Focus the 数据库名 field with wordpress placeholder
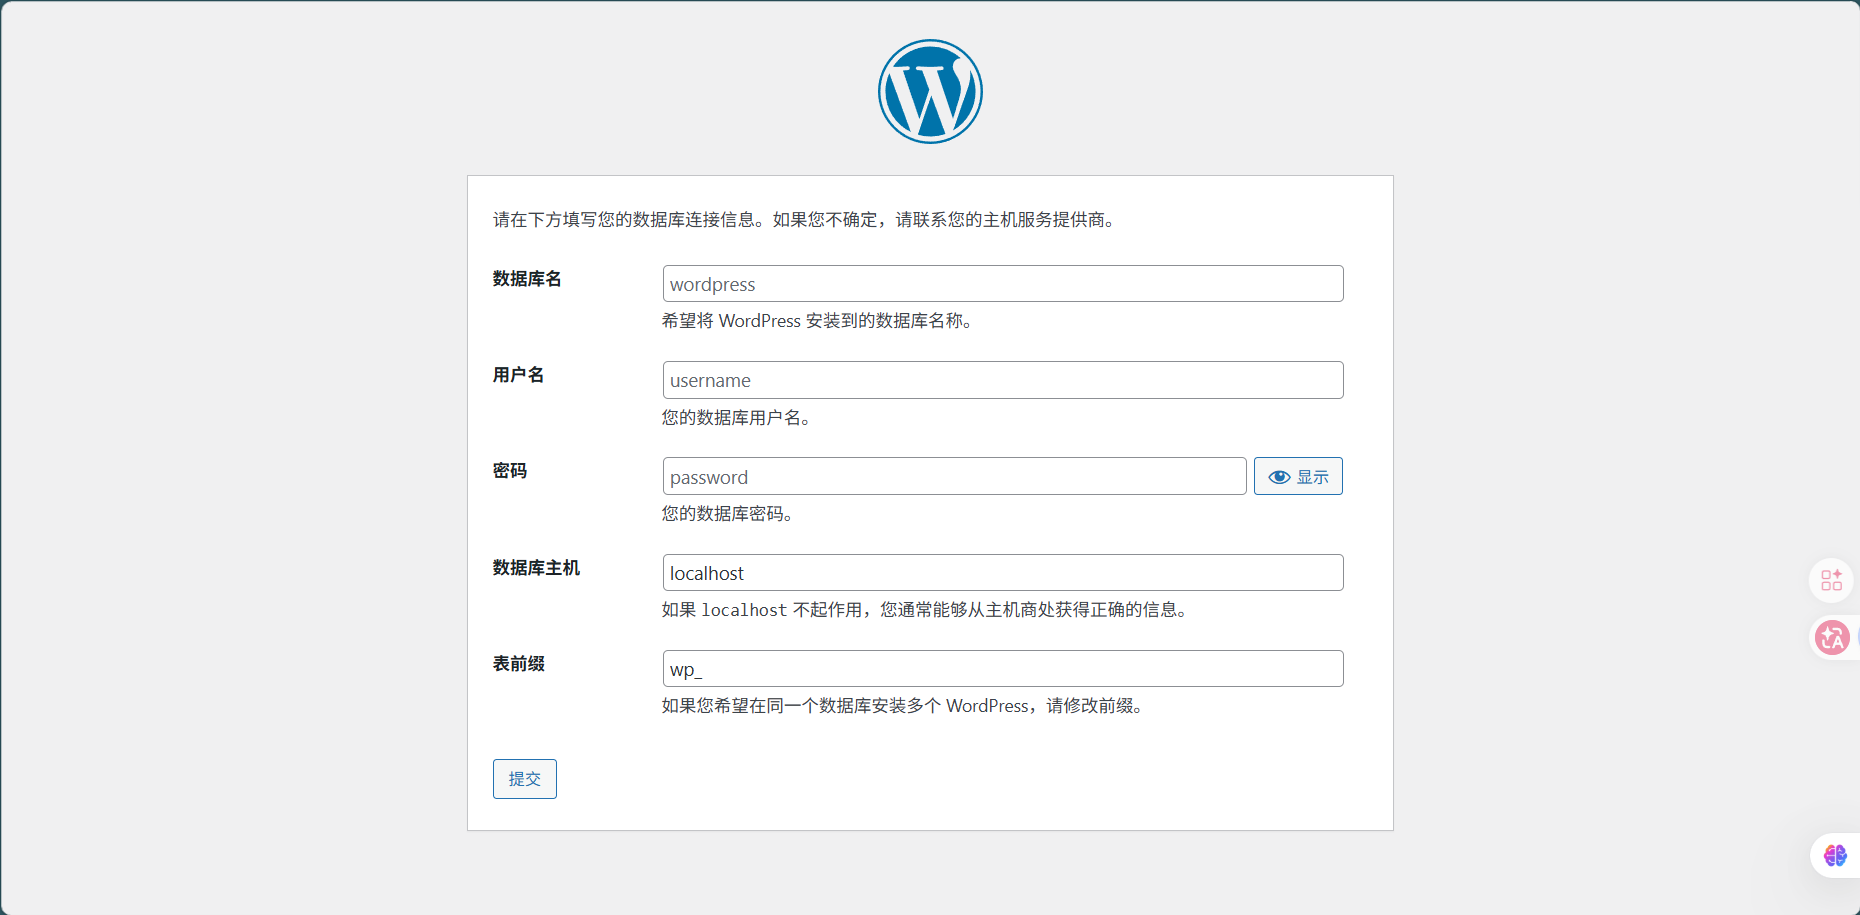The width and height of the screenshot is (1860, 915). point(1002,284)
